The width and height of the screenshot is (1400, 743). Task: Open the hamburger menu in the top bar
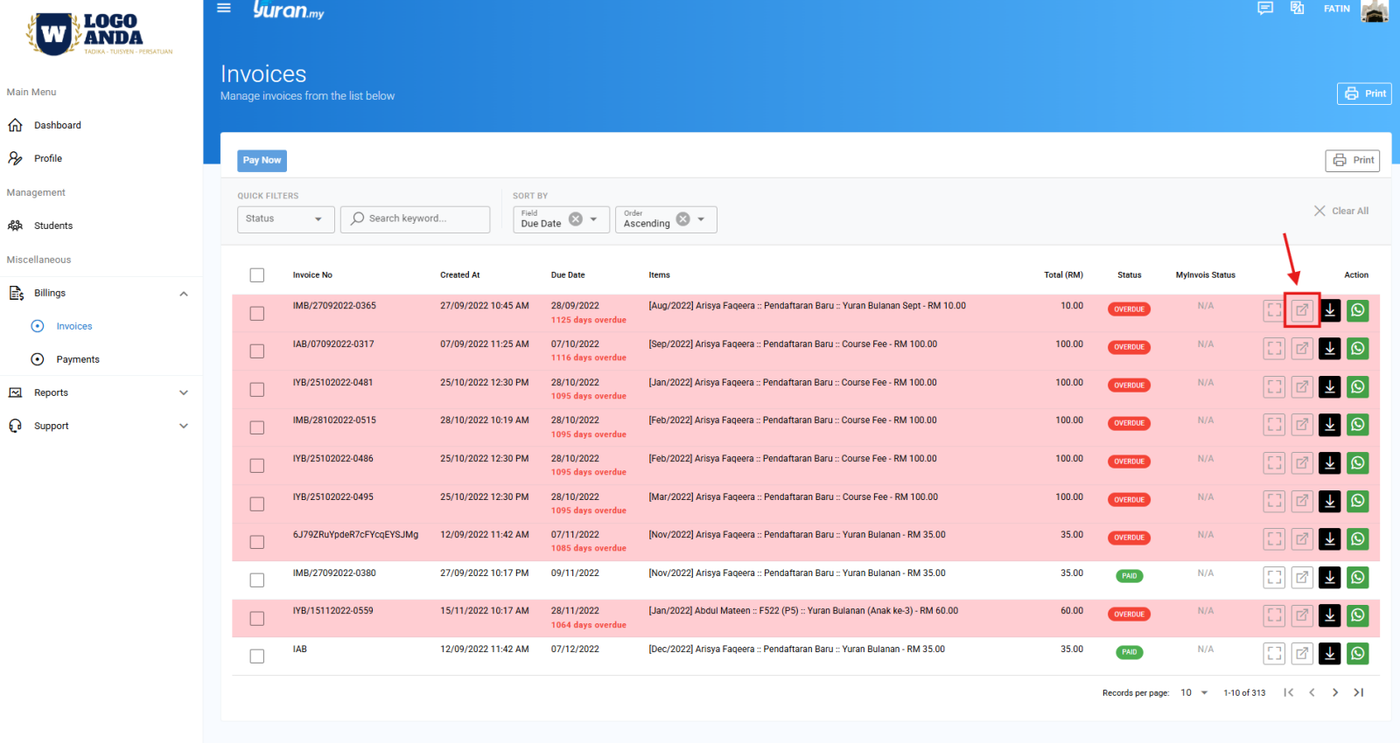224,9
